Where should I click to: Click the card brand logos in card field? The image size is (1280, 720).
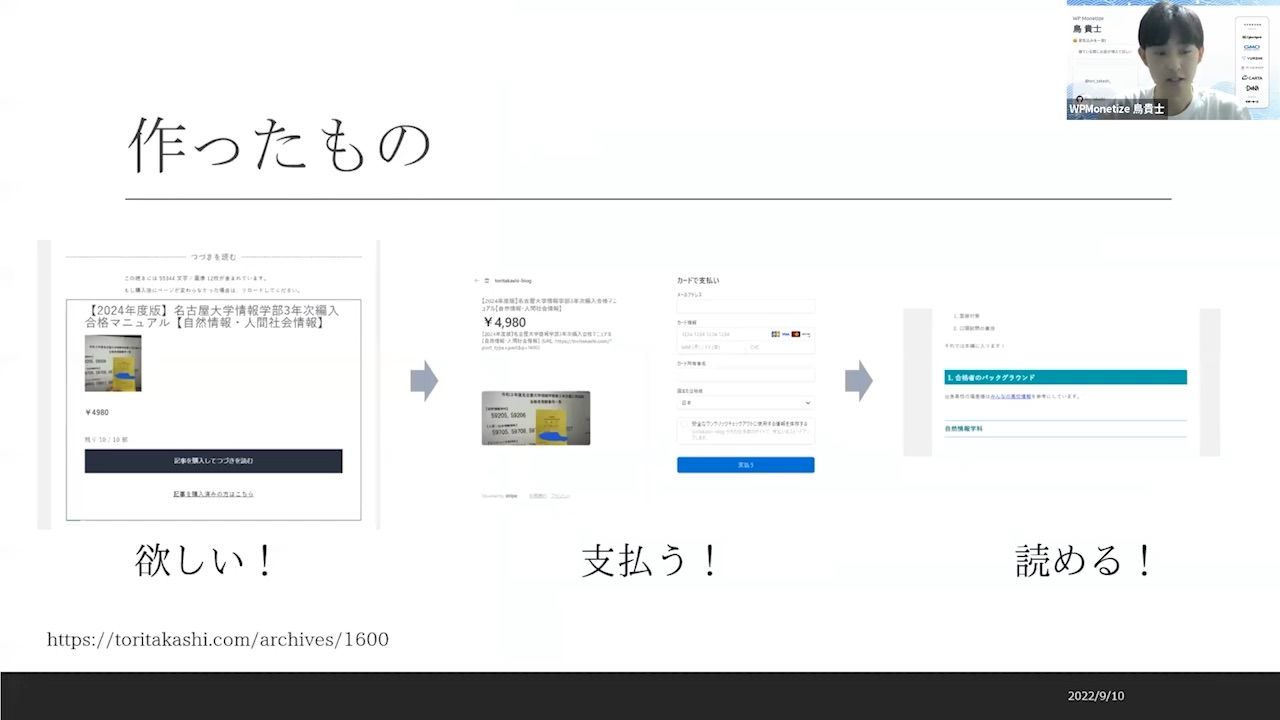point(791,334)
